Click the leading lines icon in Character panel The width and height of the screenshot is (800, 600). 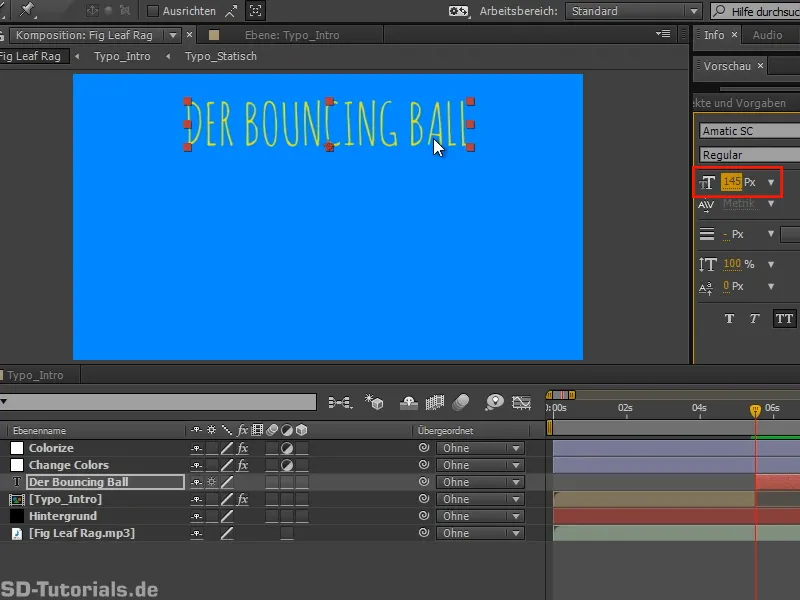[707, 234]
